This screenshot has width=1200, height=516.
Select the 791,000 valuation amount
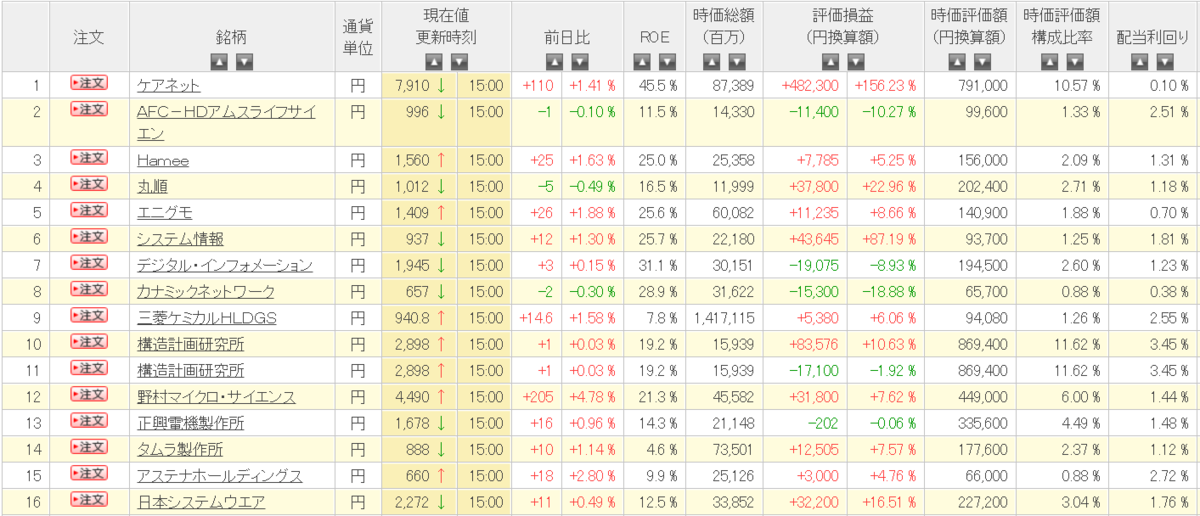coord(982,85)
